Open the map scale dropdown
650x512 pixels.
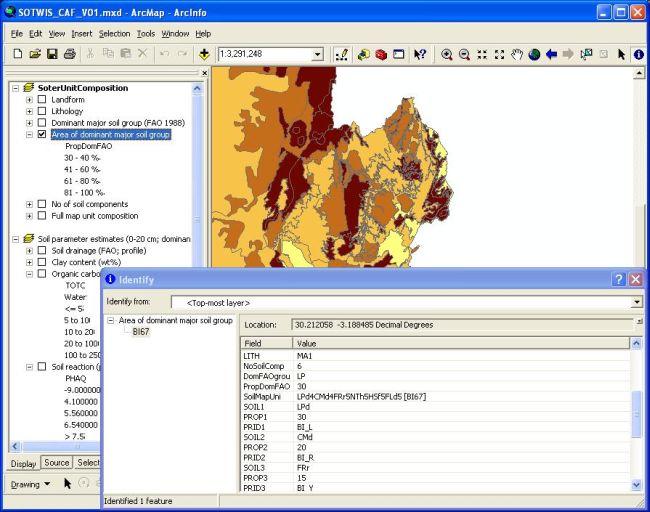coord(318,54)
